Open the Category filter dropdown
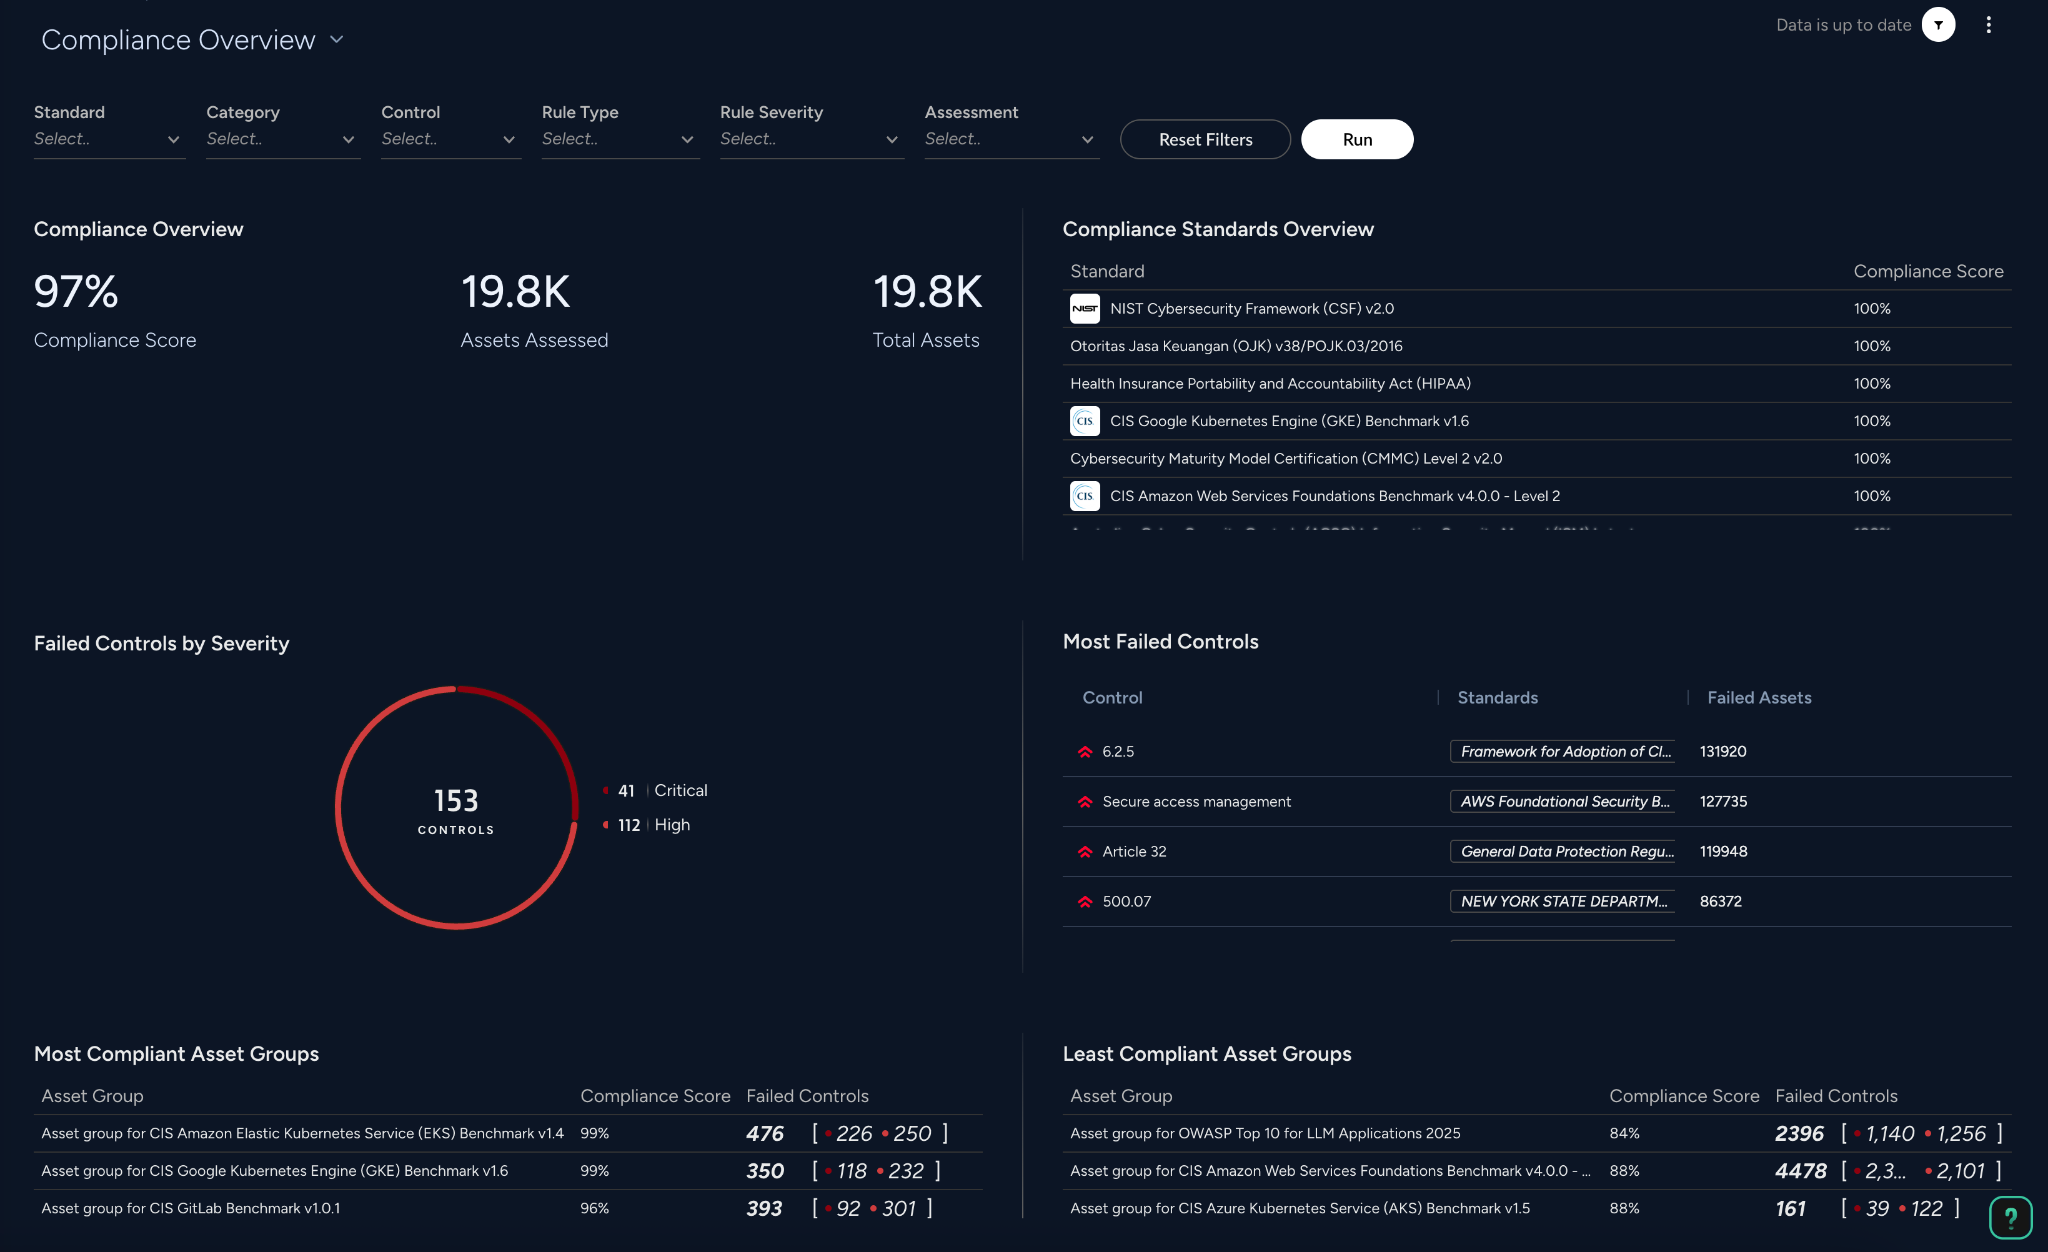Image resolution: width=2048 pixels, height=1252 pixels. [283, 139]
